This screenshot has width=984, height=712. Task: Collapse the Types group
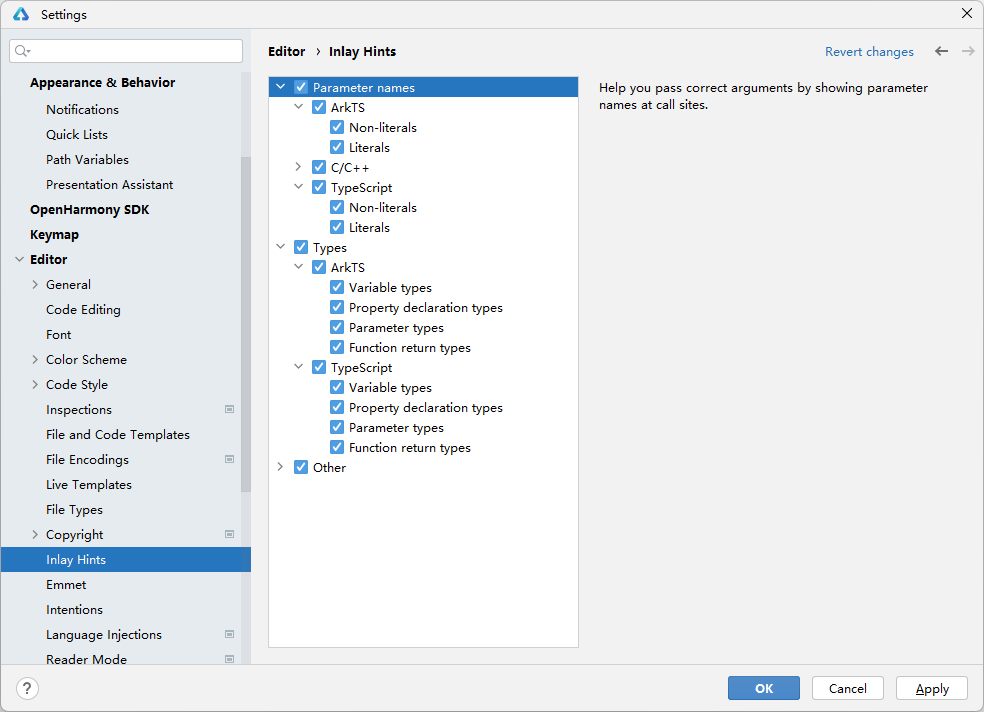pos(280,247)
